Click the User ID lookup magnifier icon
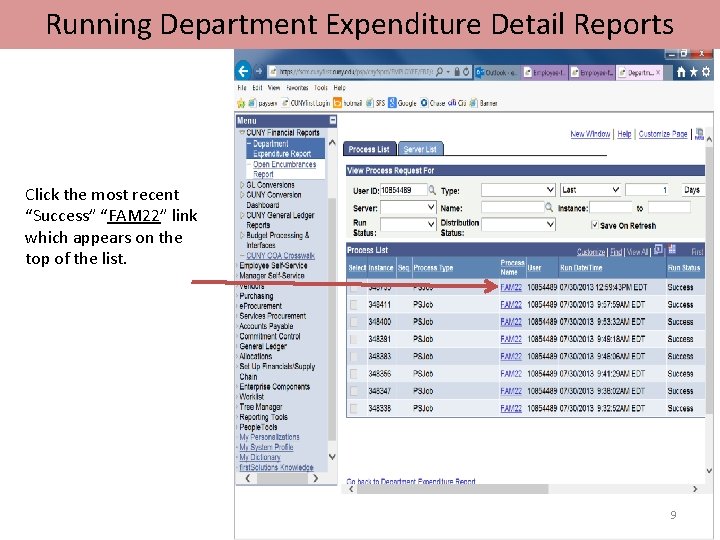 432,190
